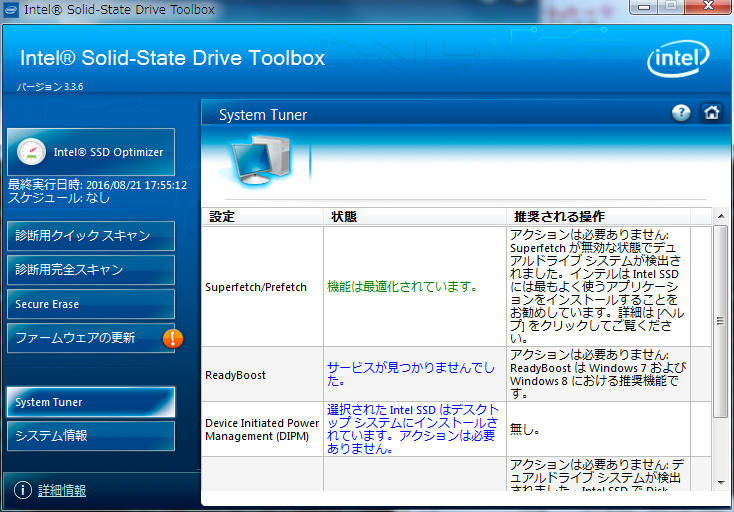Start 診断用完全スキャン
The height and width of the screenshot is (512, 734).
coord(91,270)
